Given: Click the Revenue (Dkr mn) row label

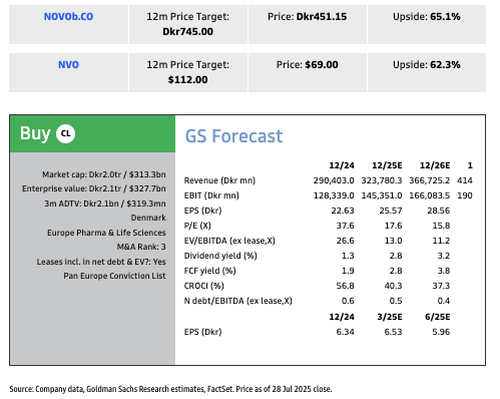Looking at the screenshot, I should pyautogui.click(x=220, y=181).
